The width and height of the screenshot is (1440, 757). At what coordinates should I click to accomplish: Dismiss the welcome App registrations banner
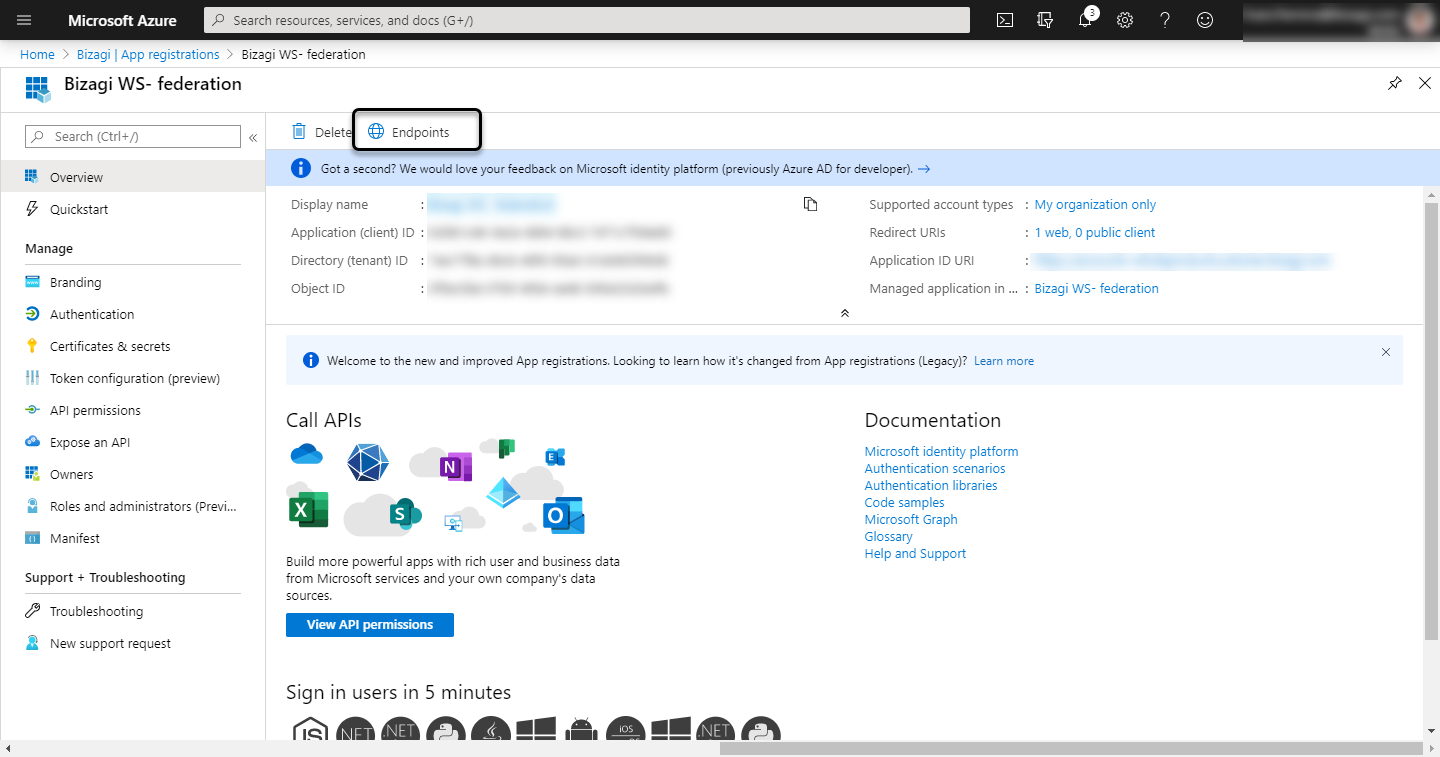point(1386,352)
